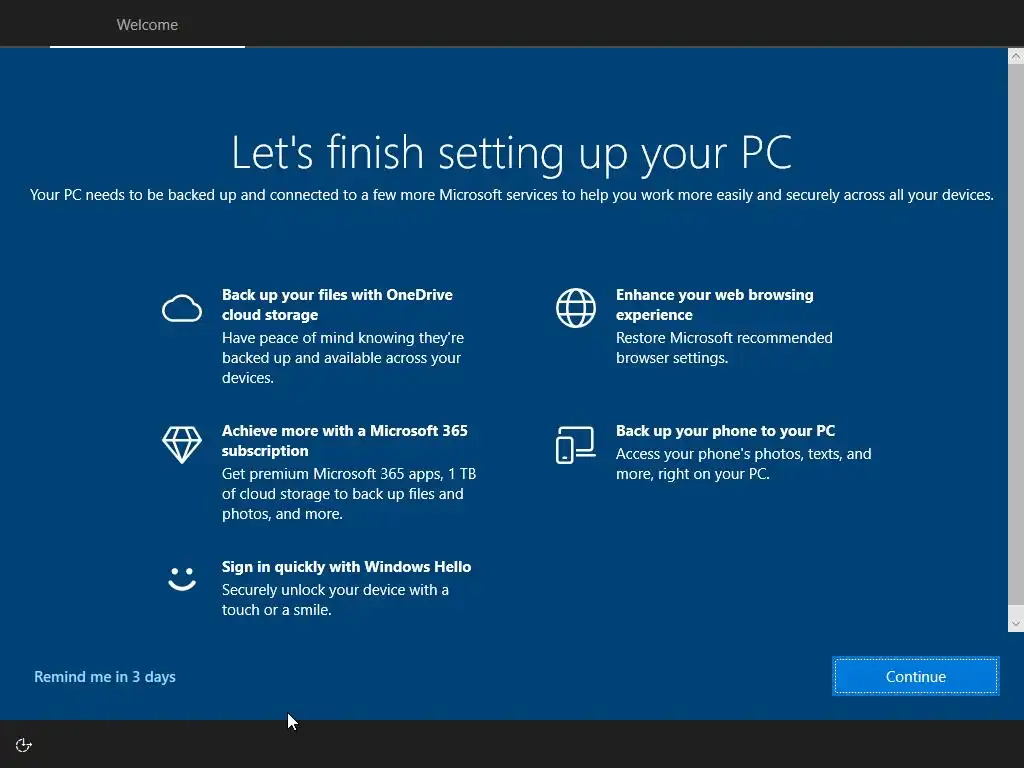Click "Enhance your web browsing experience" title
The height and width of the screenshot is (768, 1024).
(714, 304)
